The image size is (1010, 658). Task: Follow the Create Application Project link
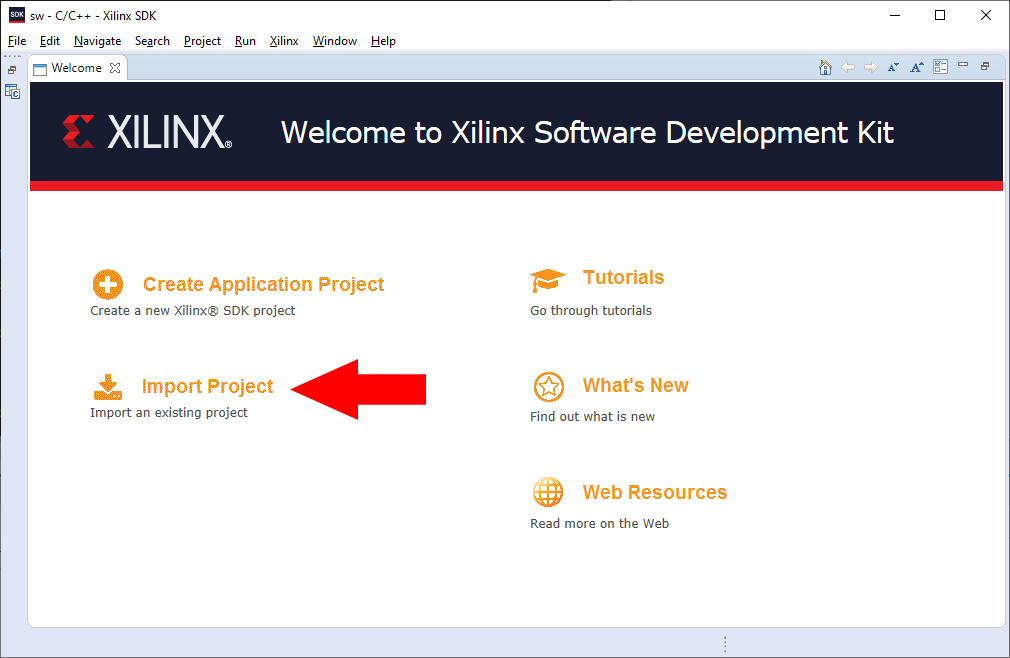[x=263, y=284]
